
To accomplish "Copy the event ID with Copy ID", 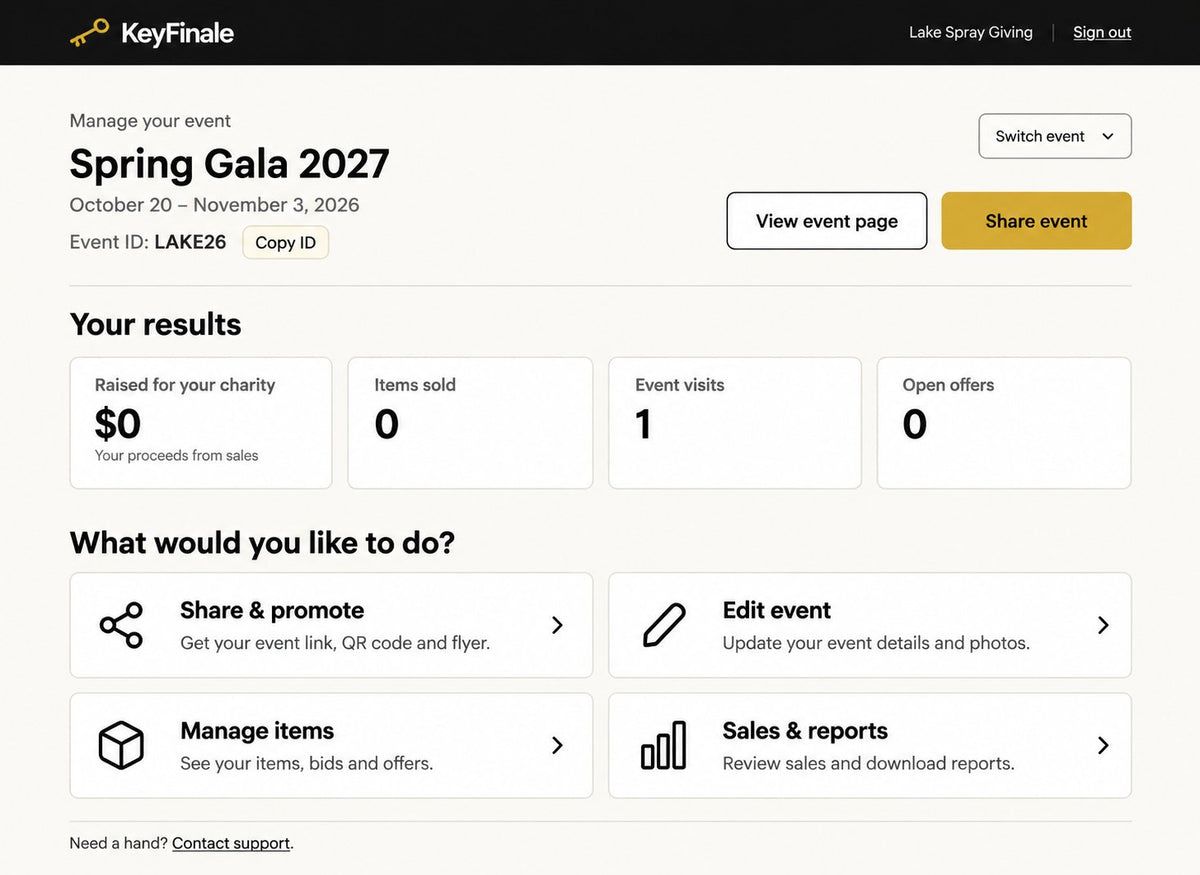I will tap(285, 242).
